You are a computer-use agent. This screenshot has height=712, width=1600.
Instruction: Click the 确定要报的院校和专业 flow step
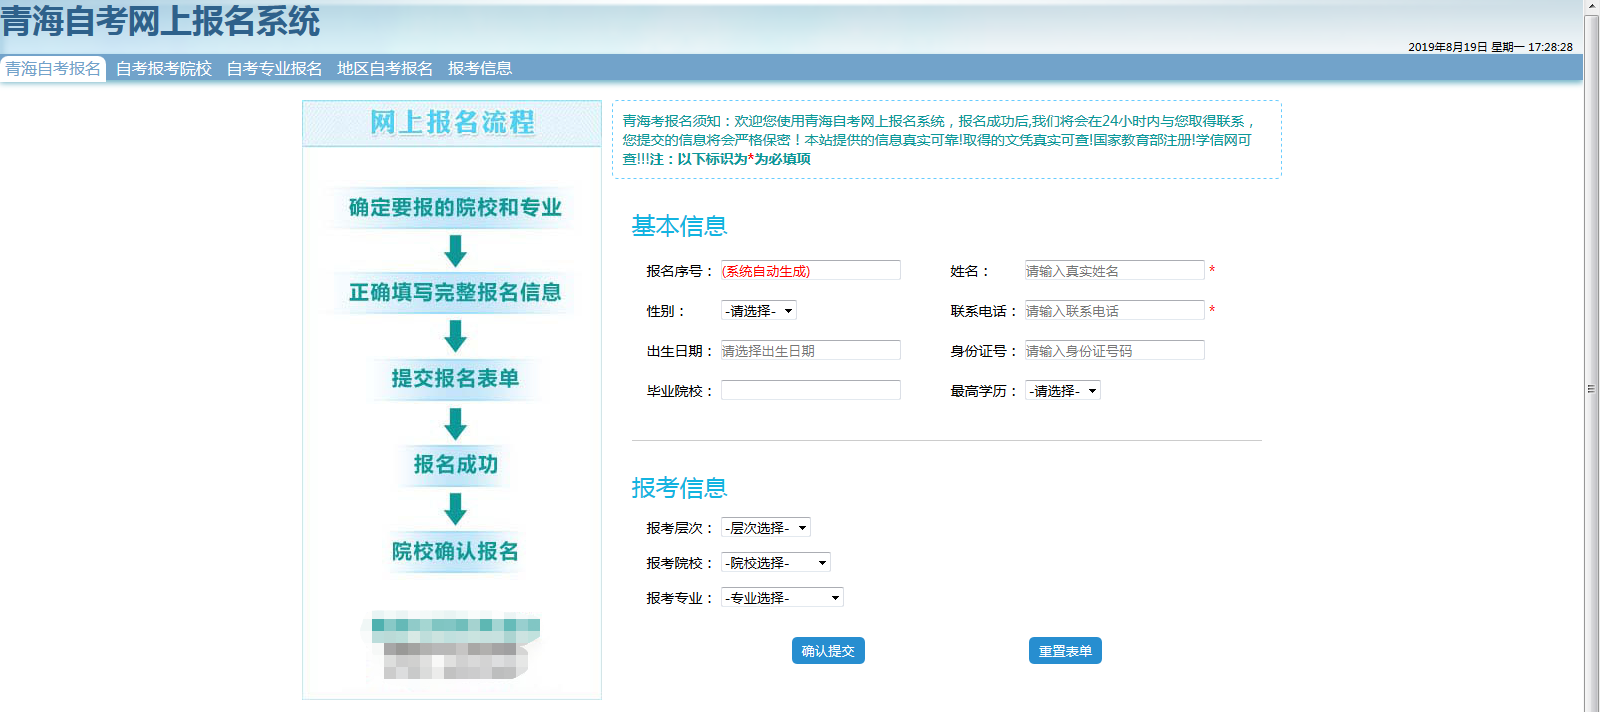(455, 208)
